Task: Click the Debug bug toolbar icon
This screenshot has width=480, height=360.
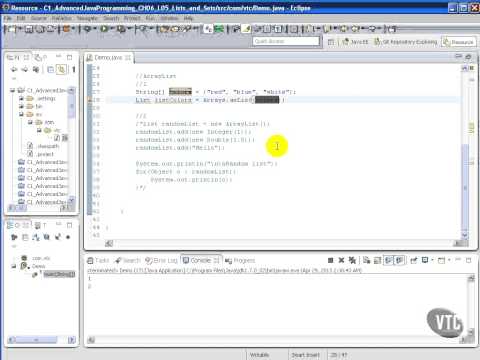Action: tap(87, 29)
